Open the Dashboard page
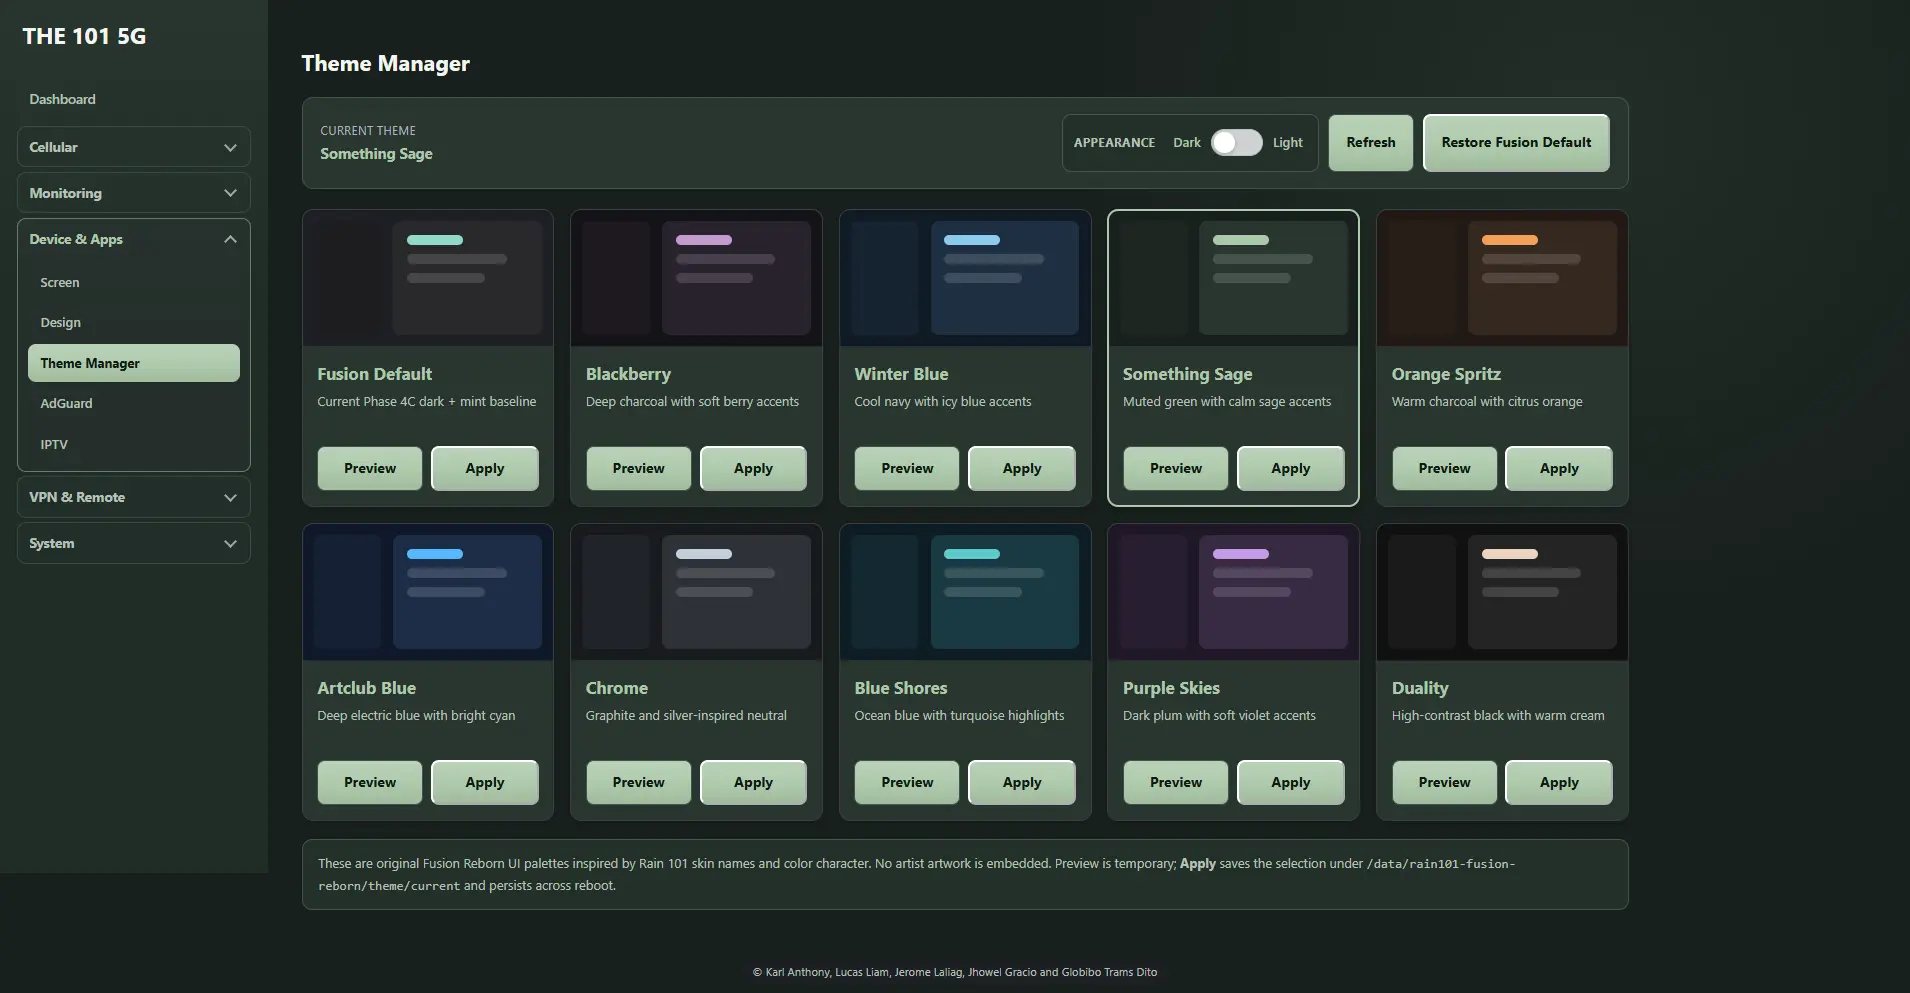 [x=62, y=99]
